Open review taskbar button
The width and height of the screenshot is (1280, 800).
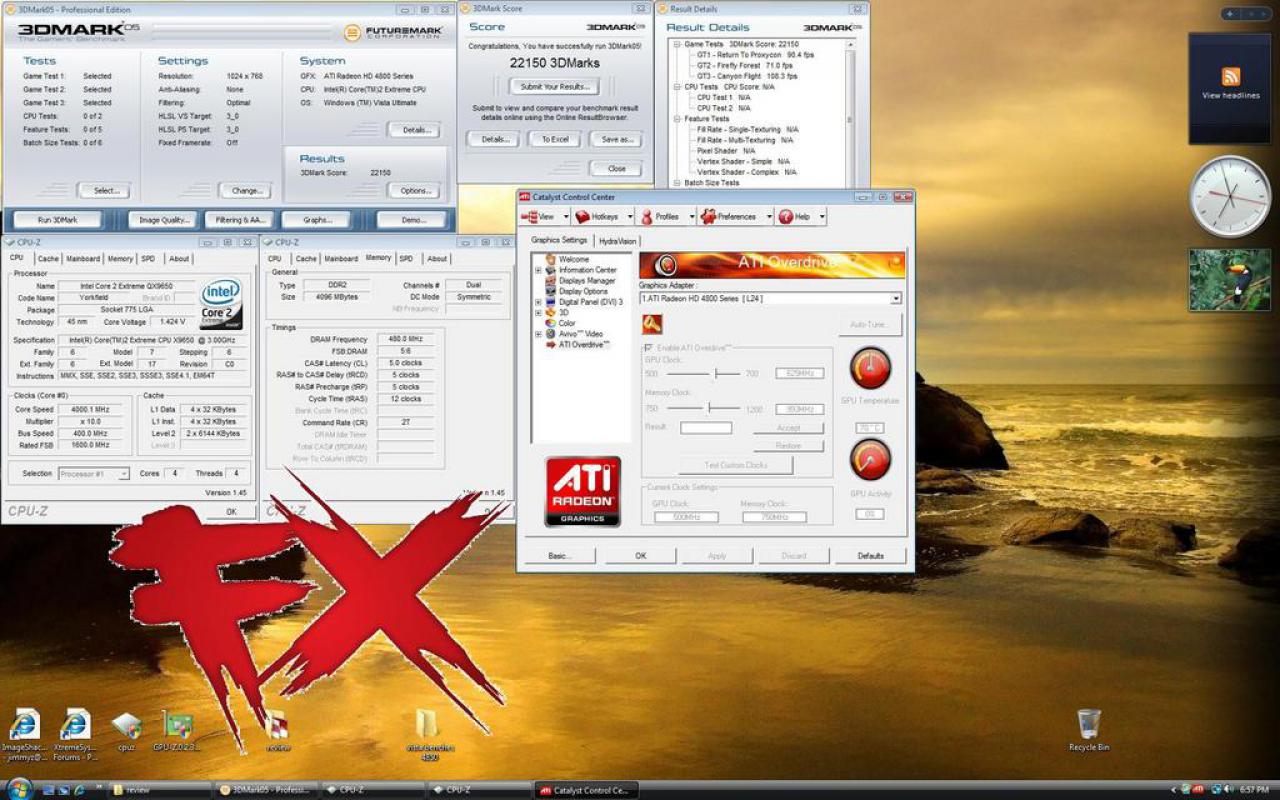pos(158,790)
